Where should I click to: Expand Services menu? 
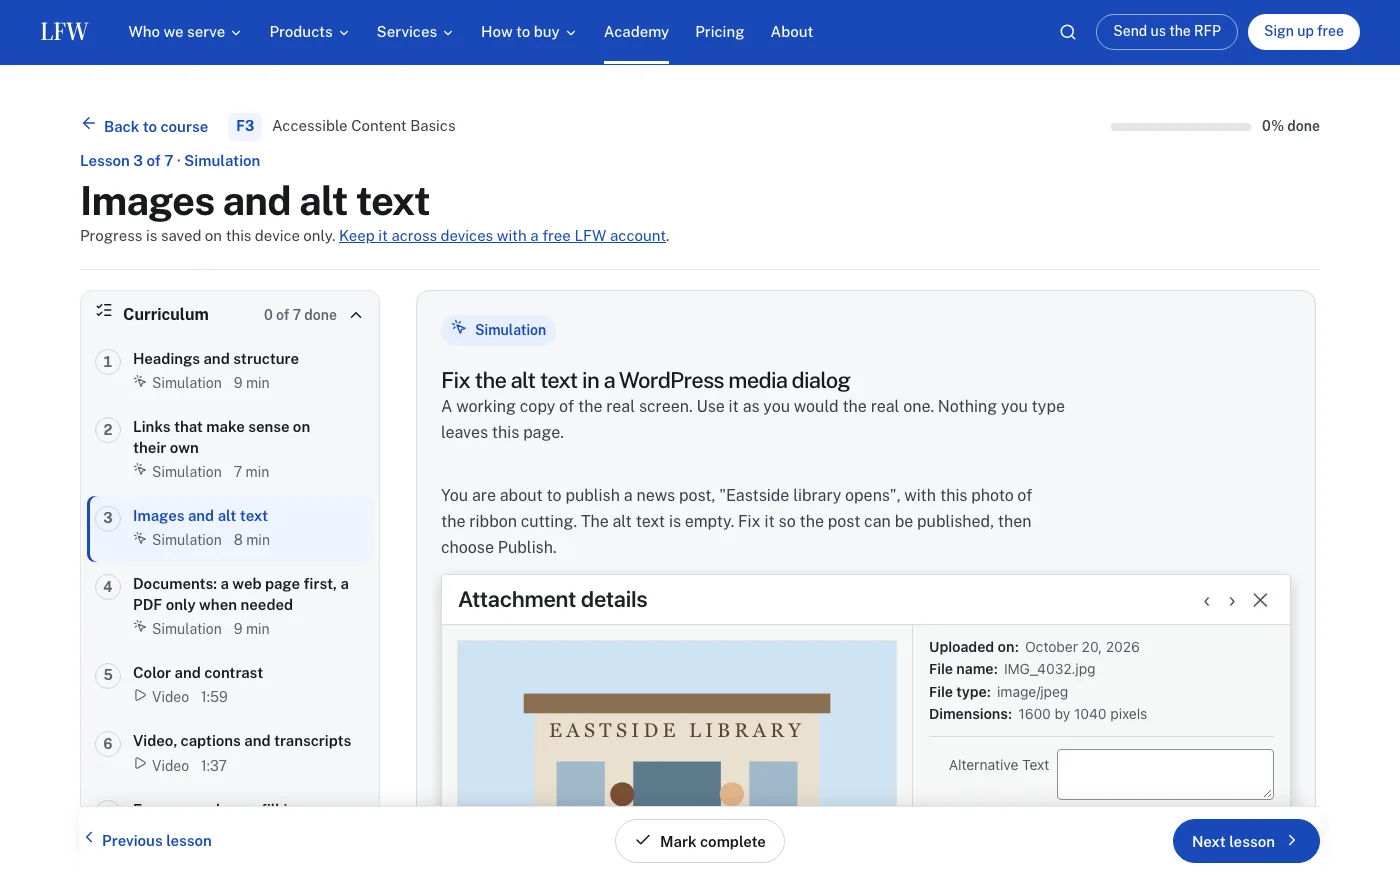pyautogui.click(x=415, y=32)
